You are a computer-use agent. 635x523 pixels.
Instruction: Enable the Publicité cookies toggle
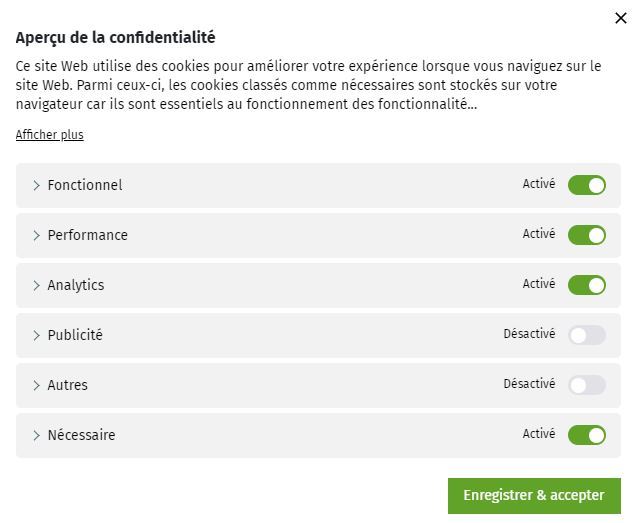click(587, 335)
